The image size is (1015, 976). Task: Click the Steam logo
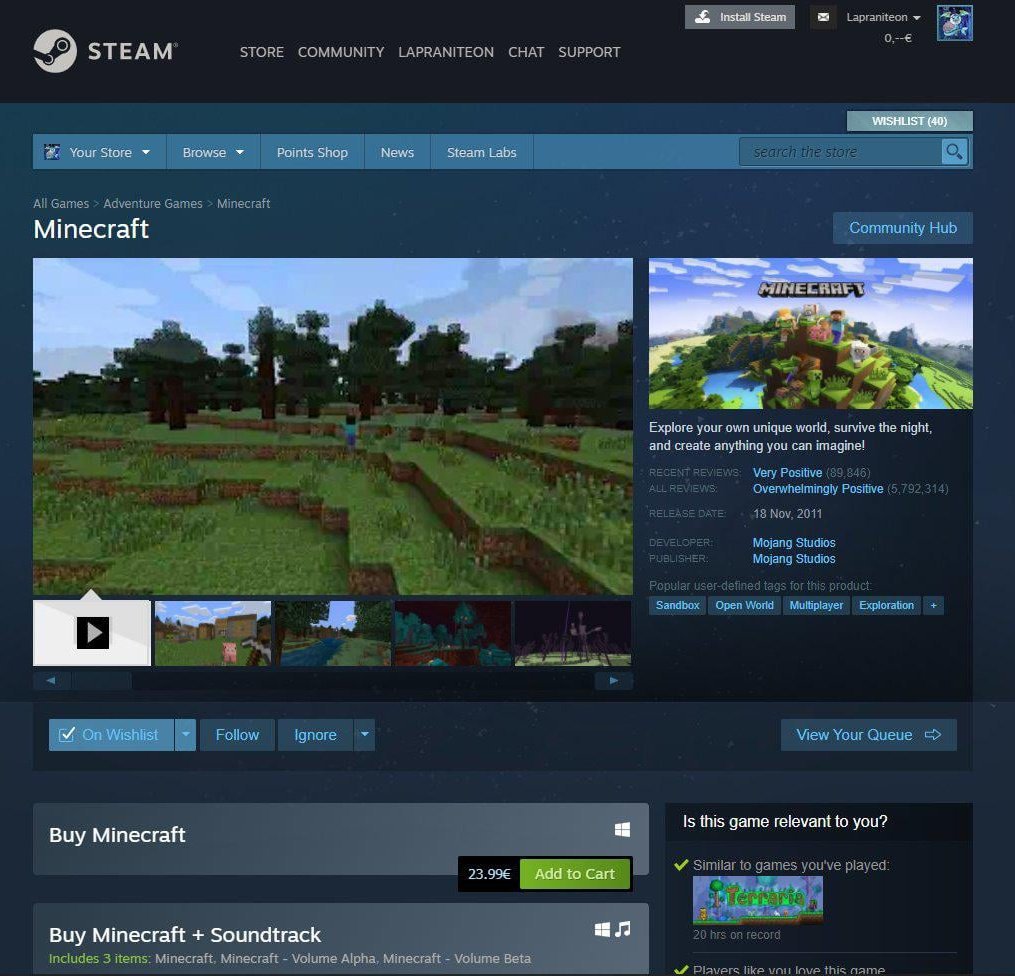click(x=106, y=51)
